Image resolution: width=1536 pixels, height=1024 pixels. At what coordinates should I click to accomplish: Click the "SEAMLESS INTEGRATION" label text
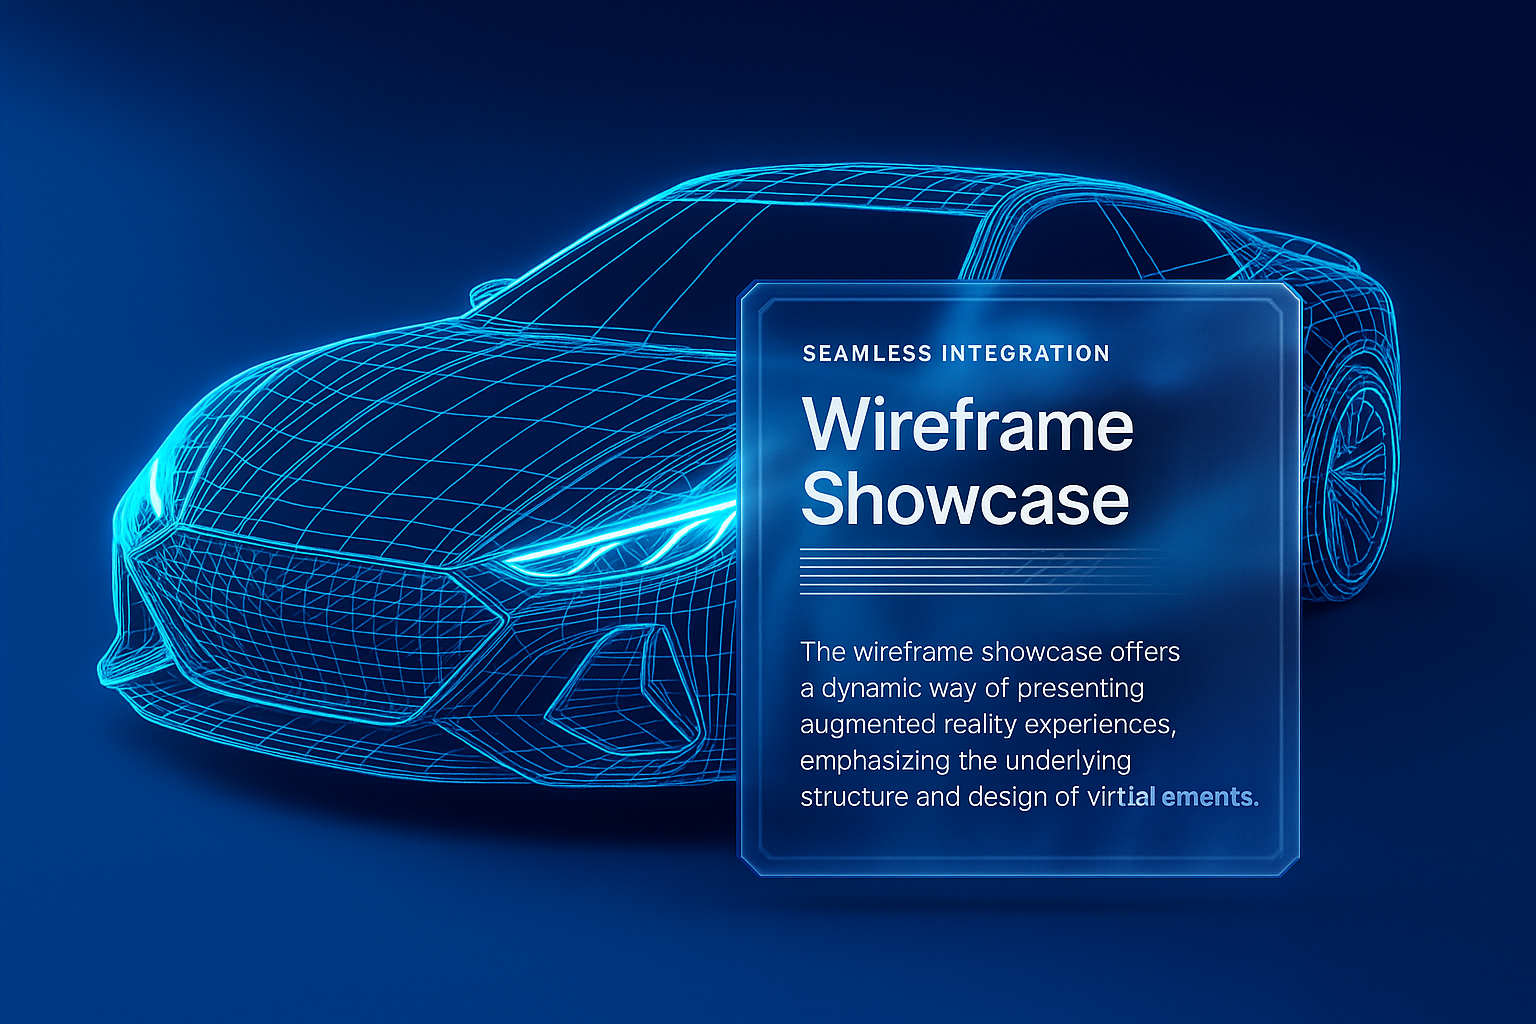[956, 354]
